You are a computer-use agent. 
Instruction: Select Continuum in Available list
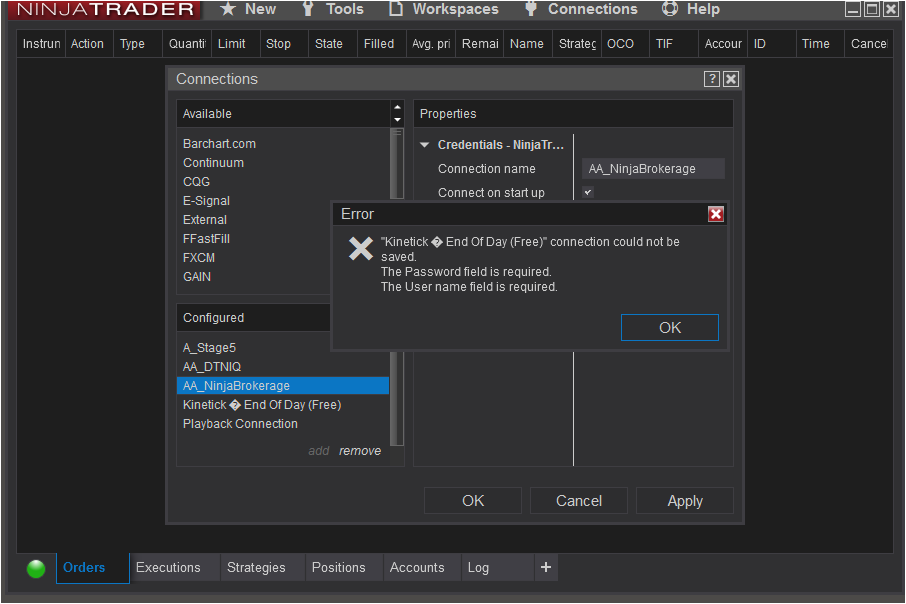click(x=213, y=163)
